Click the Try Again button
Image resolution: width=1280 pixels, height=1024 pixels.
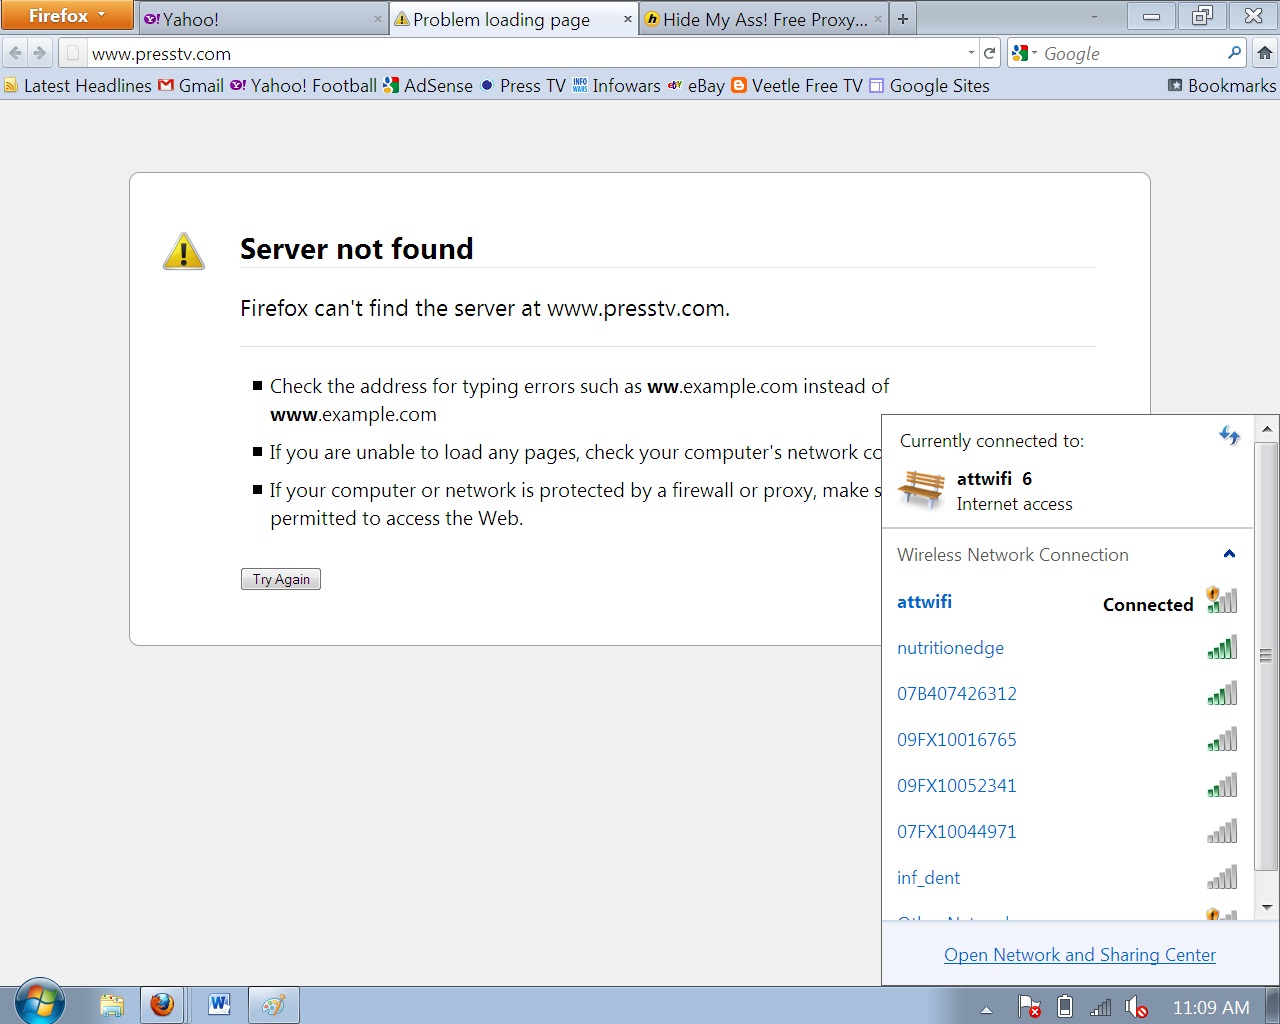coord(281,579)
